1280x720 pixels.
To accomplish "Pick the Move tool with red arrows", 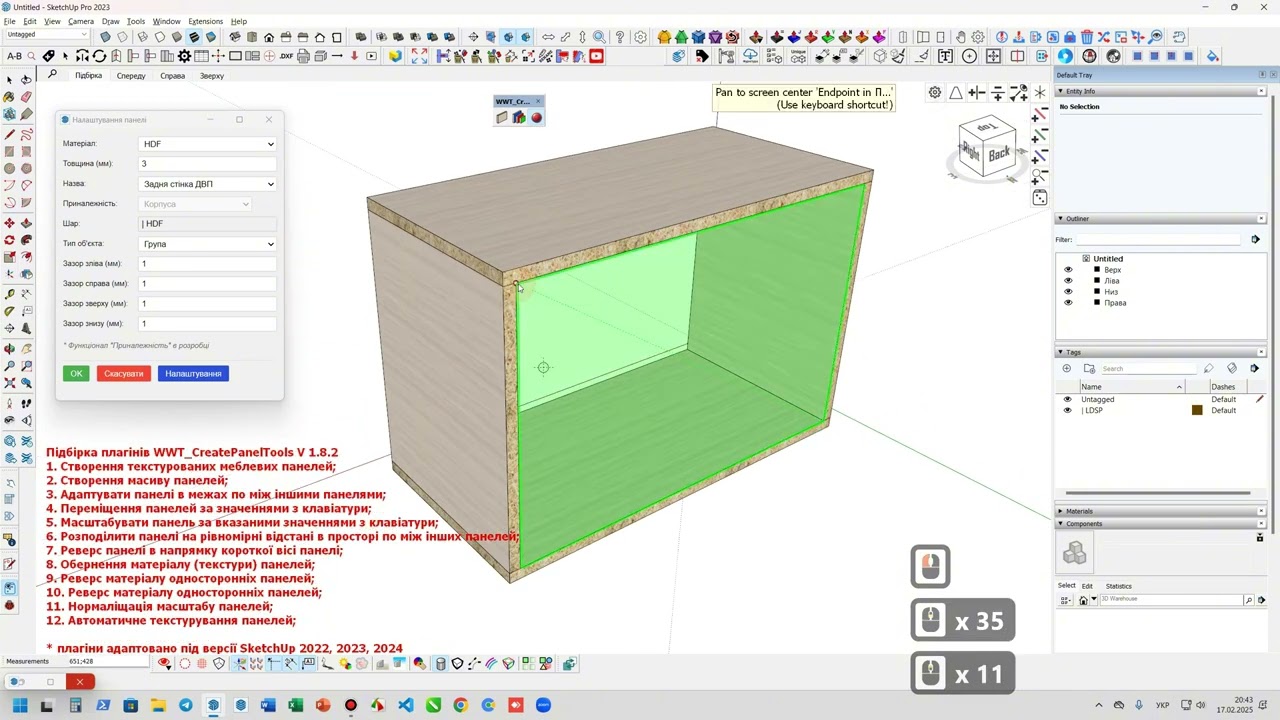I will (8, 223).
